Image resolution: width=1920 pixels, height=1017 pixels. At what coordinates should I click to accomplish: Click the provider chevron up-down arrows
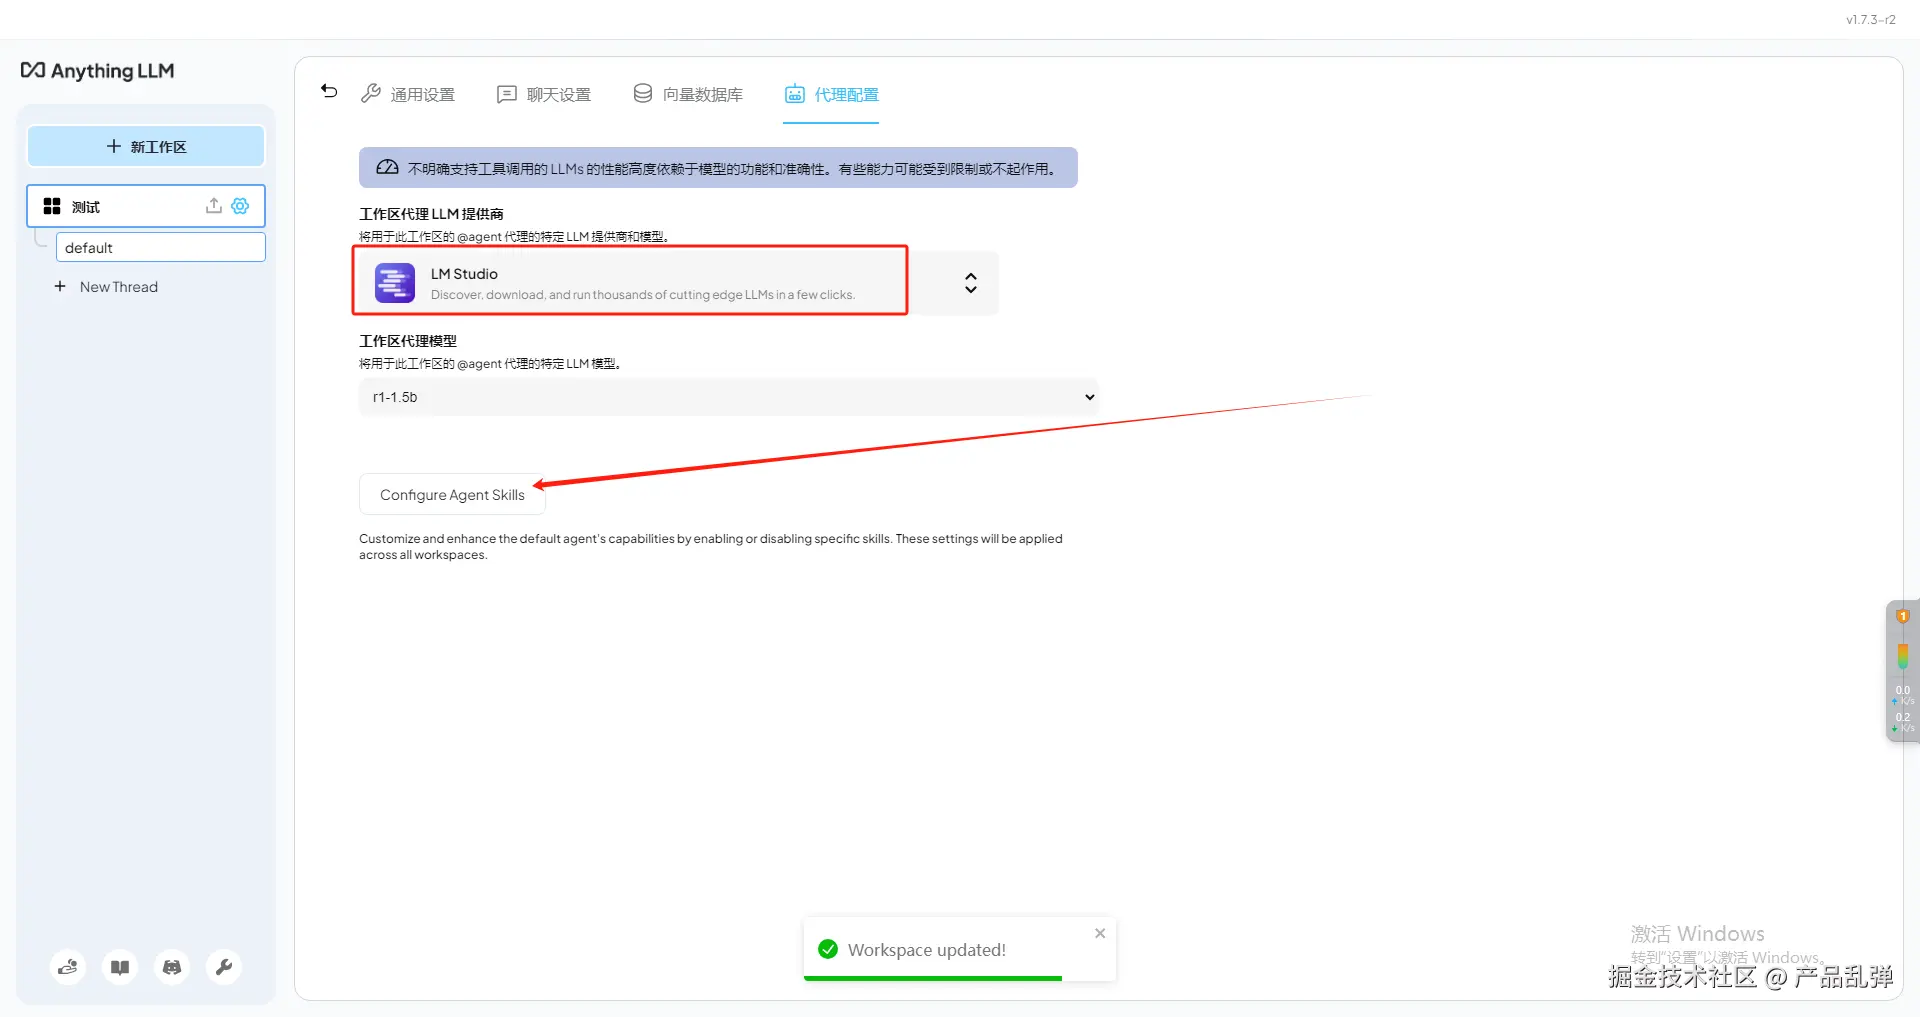[x=970, y=283]
